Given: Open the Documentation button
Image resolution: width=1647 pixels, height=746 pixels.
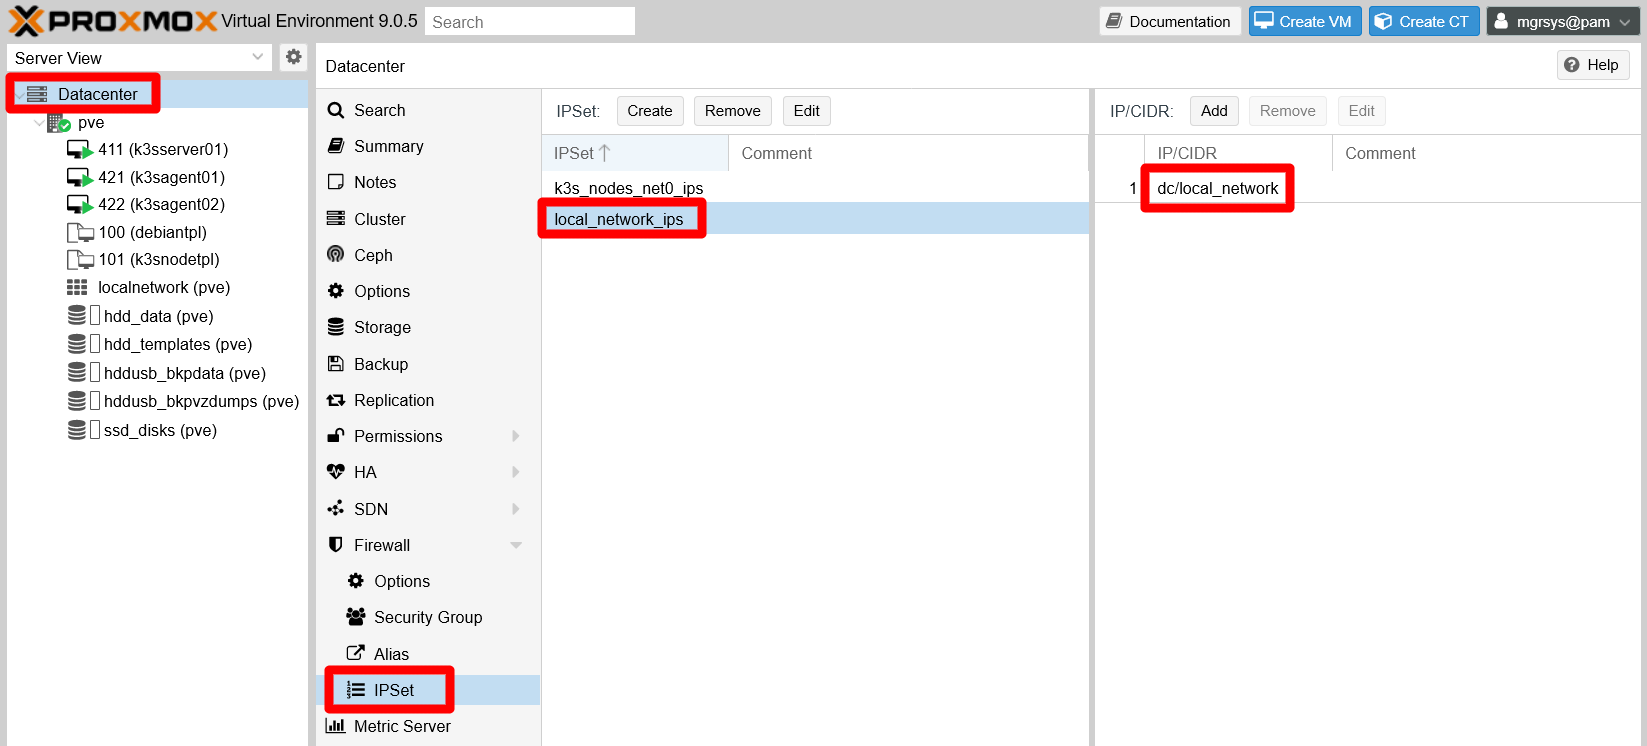Looking at the screenshot, I should pyautogui.click(x=1170, y=21).
